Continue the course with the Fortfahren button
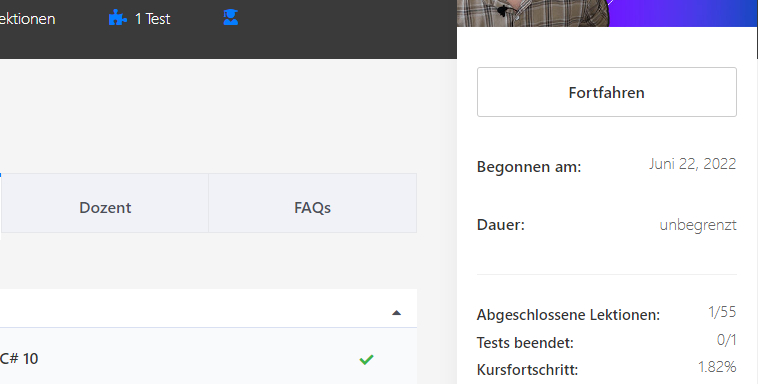Viewport: 758px width, 384px height. point(607,92)
